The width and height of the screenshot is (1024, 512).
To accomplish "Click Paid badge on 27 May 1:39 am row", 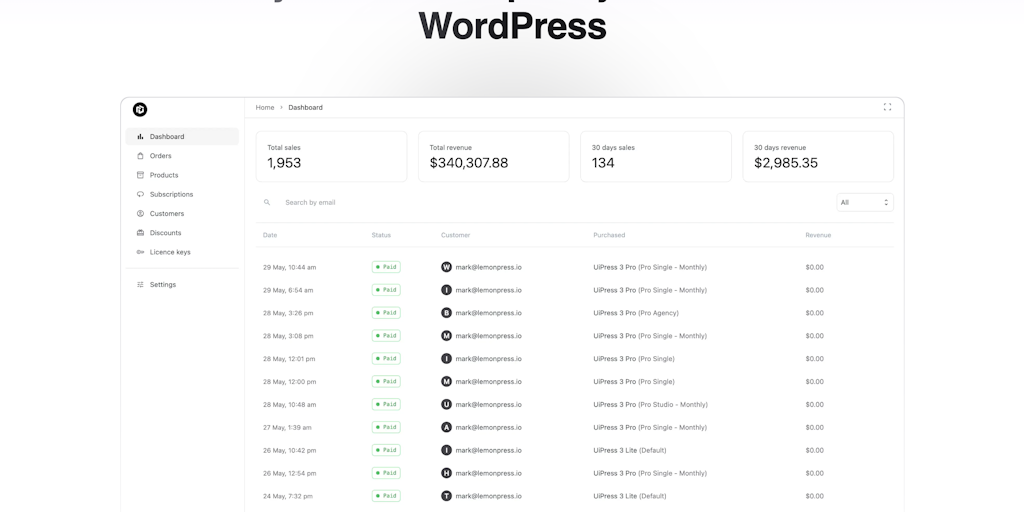I will (386, 427).
